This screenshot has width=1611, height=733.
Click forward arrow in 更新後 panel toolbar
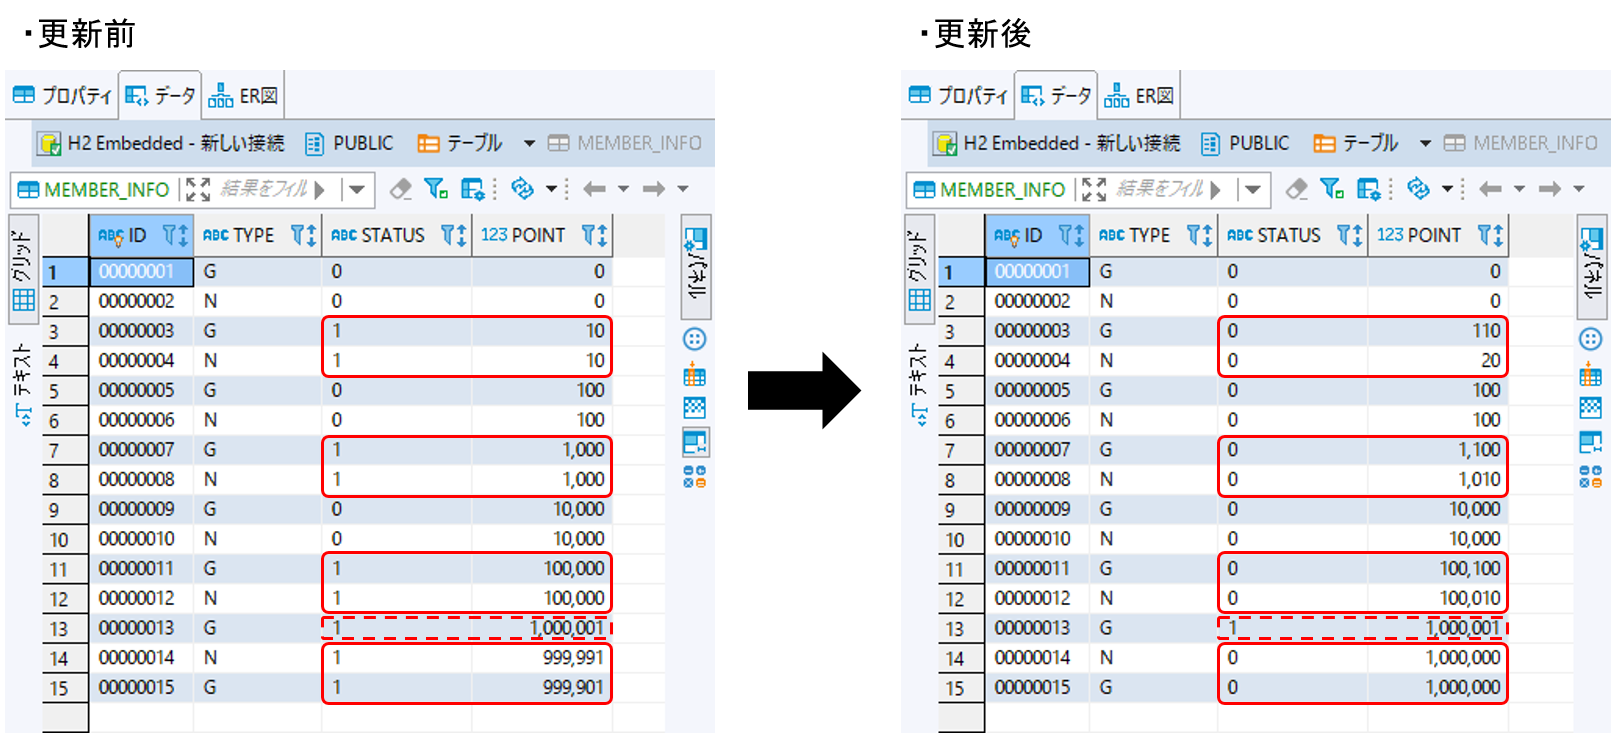(x=1550, y=189)
